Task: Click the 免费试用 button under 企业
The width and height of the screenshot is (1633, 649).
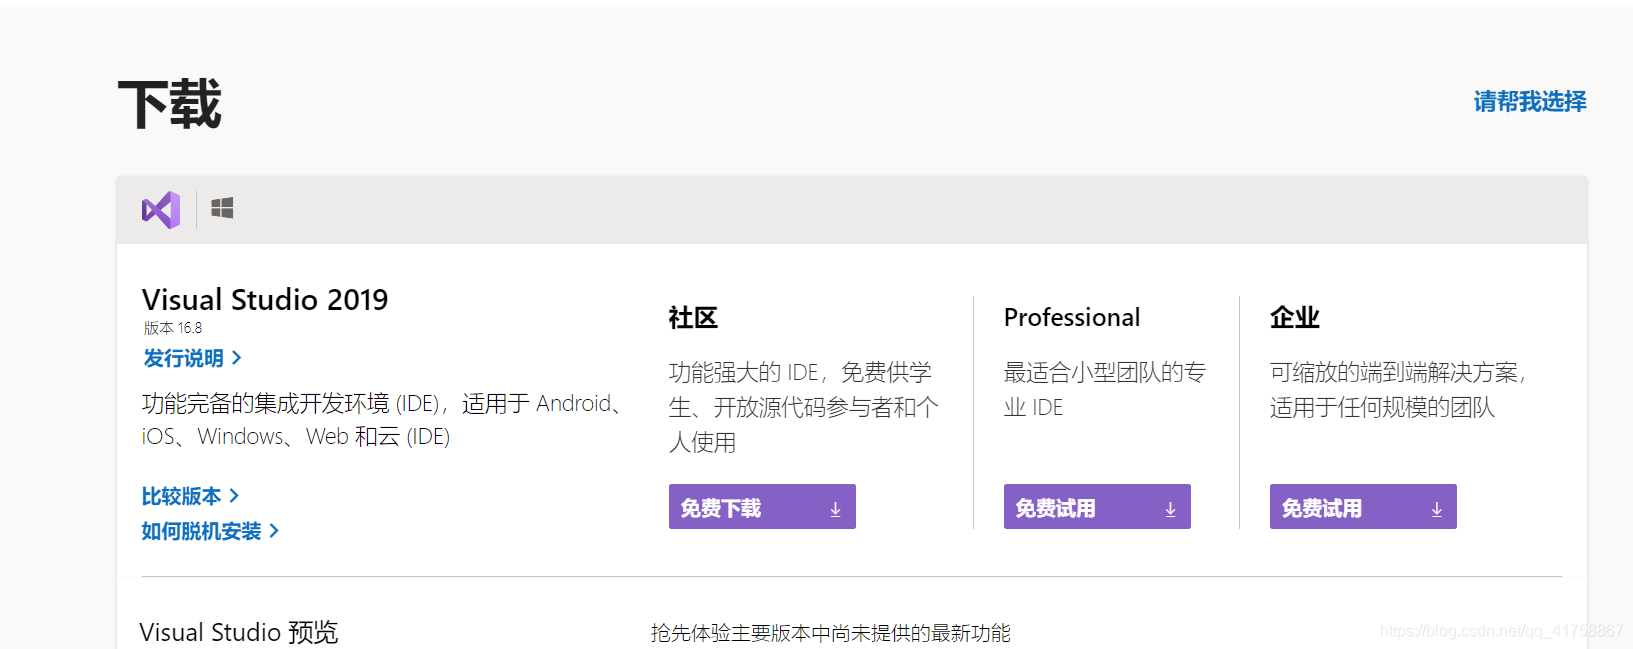Action: (x=1363, y=507)
